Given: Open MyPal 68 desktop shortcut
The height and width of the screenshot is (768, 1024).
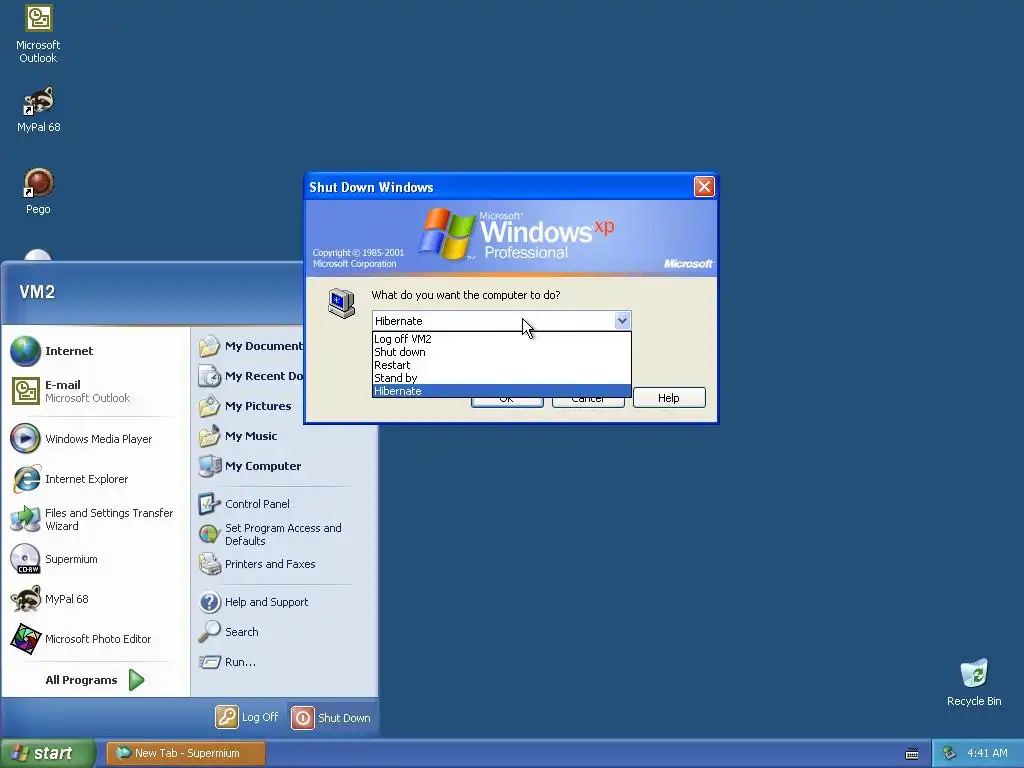Looking at the screenshot, I should coord(39,110).
